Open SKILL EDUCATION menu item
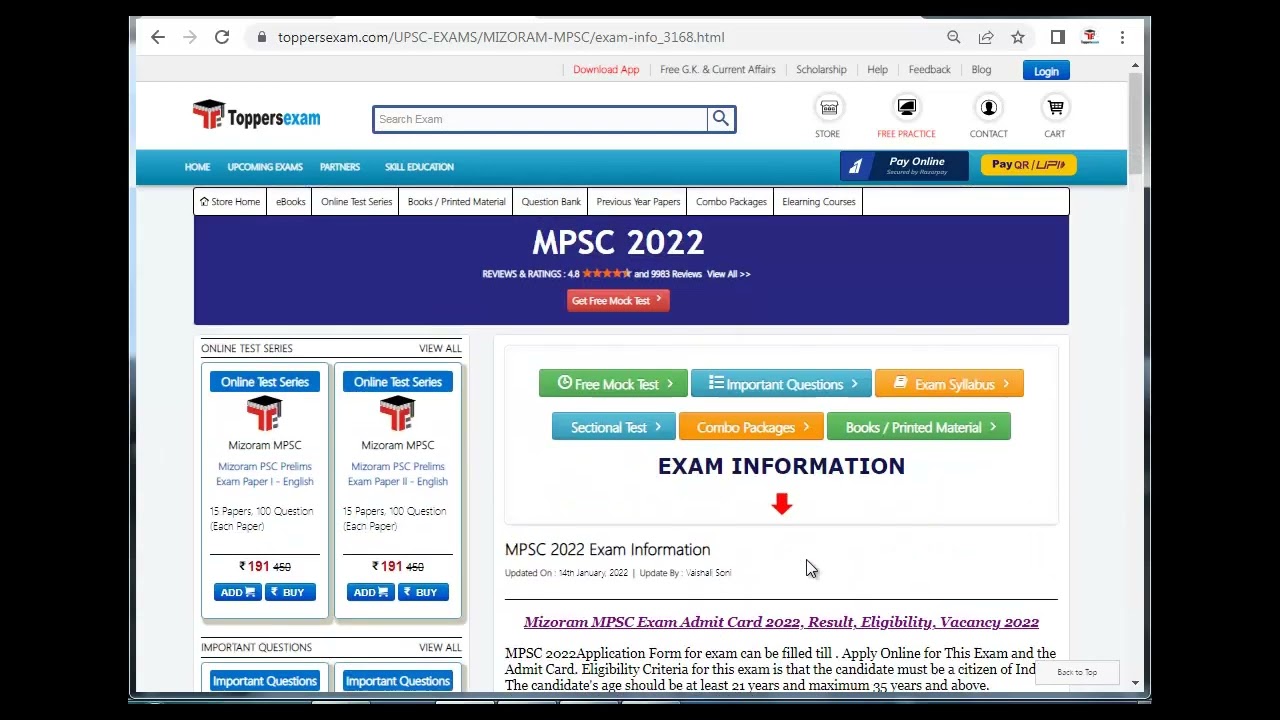The width and height of the screenshot is (1280, 720). (x=419, y=167)
